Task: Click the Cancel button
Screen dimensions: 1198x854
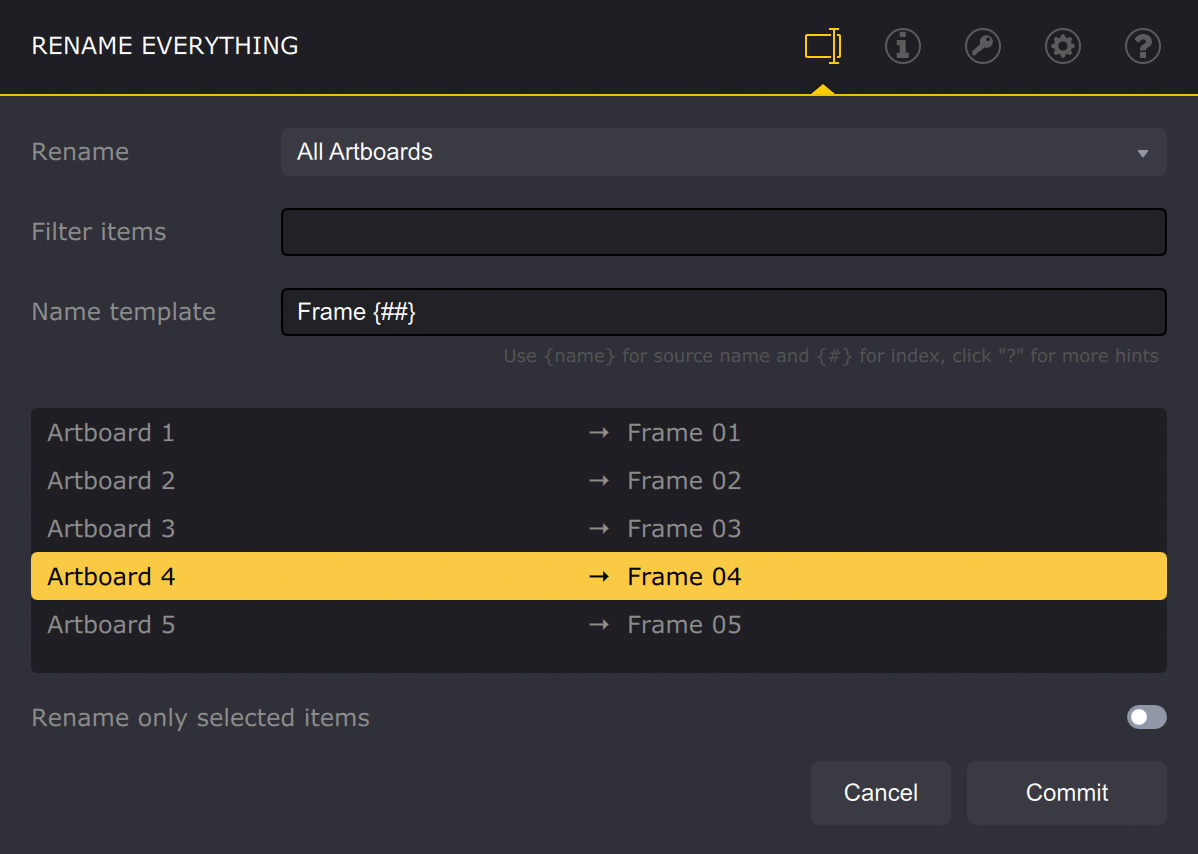Action: pyautogui.click(x=880, y=792)
